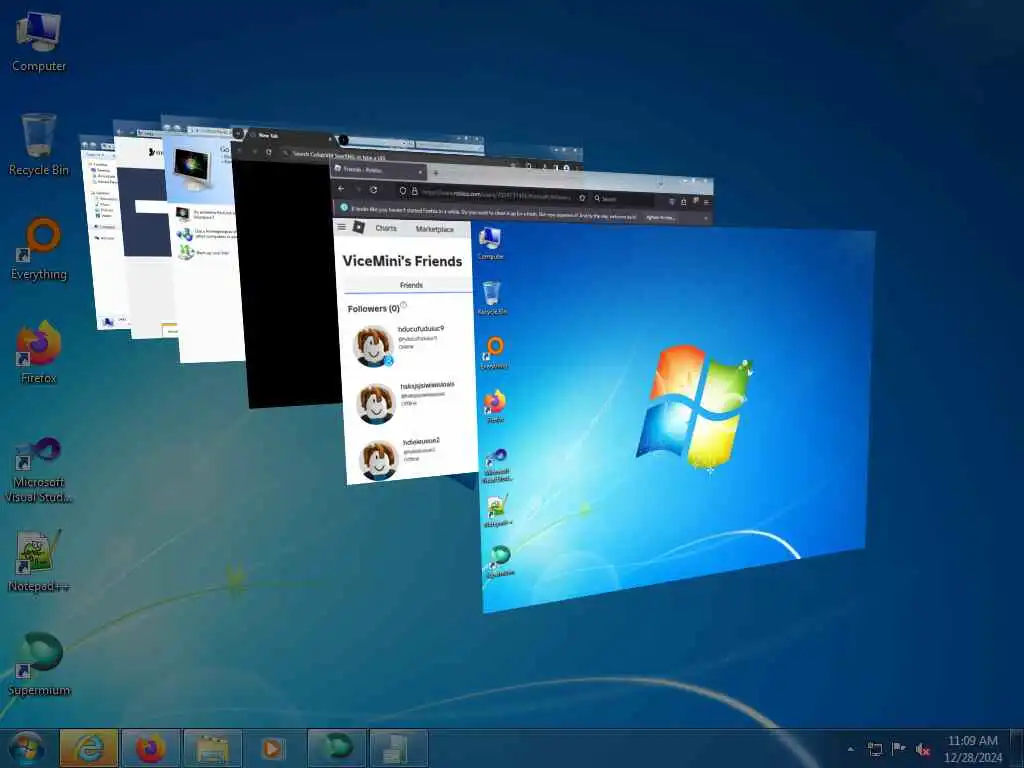Open the Computer desktop icon
Viewport: 1024px width, 768px height.
tap(39, 42)
